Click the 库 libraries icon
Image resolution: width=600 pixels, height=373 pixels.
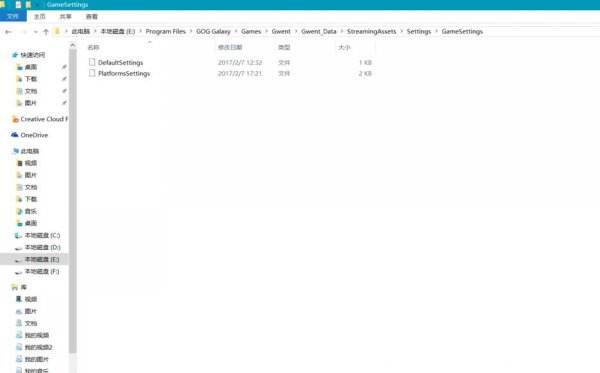(15, 287)
